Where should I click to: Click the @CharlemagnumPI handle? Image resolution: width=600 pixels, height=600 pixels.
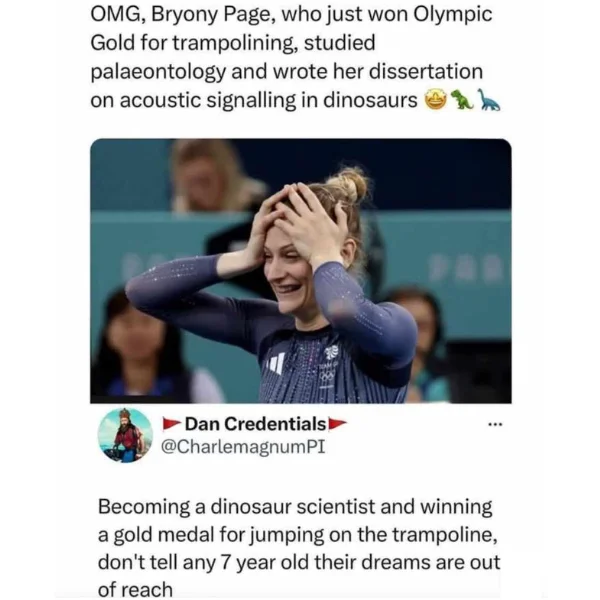click(x=240, y=446)
